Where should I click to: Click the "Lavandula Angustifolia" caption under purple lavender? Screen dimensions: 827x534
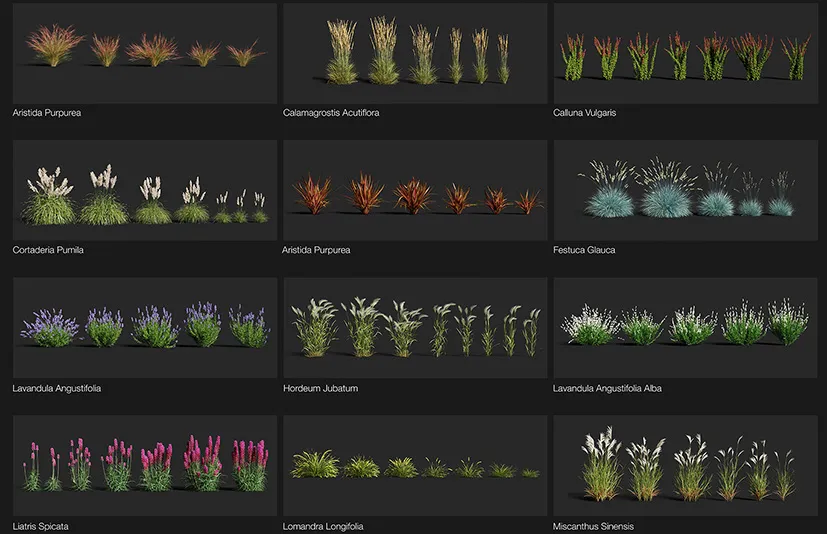click(56, 388)
